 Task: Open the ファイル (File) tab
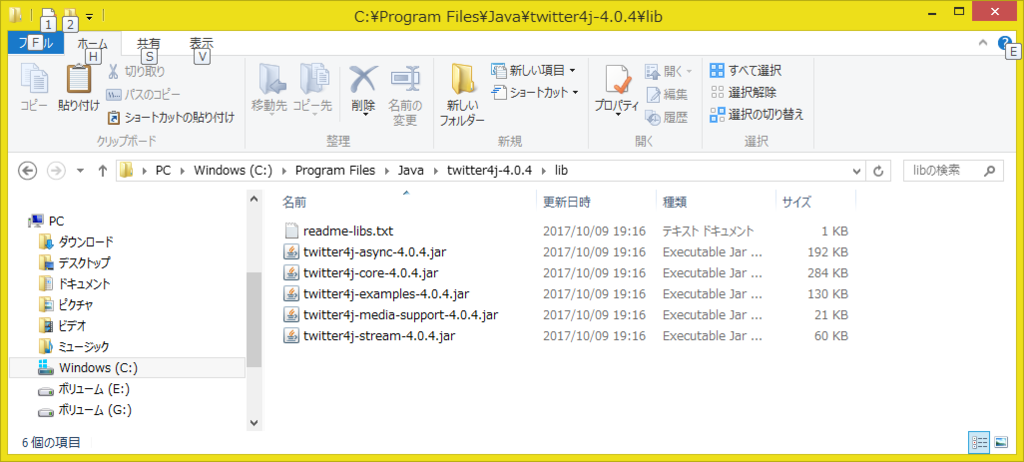(35, 43)
